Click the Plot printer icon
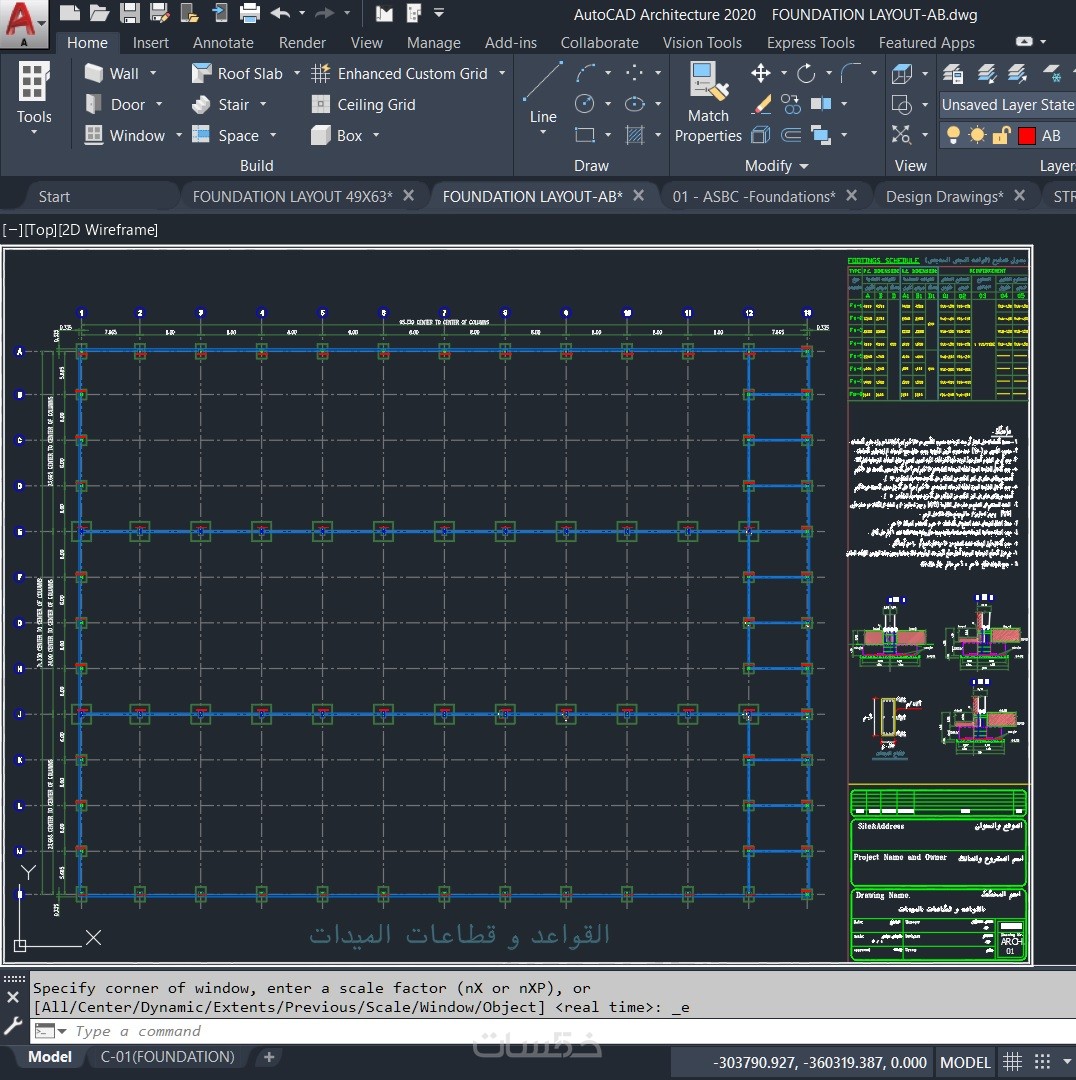 pos(250,13)
